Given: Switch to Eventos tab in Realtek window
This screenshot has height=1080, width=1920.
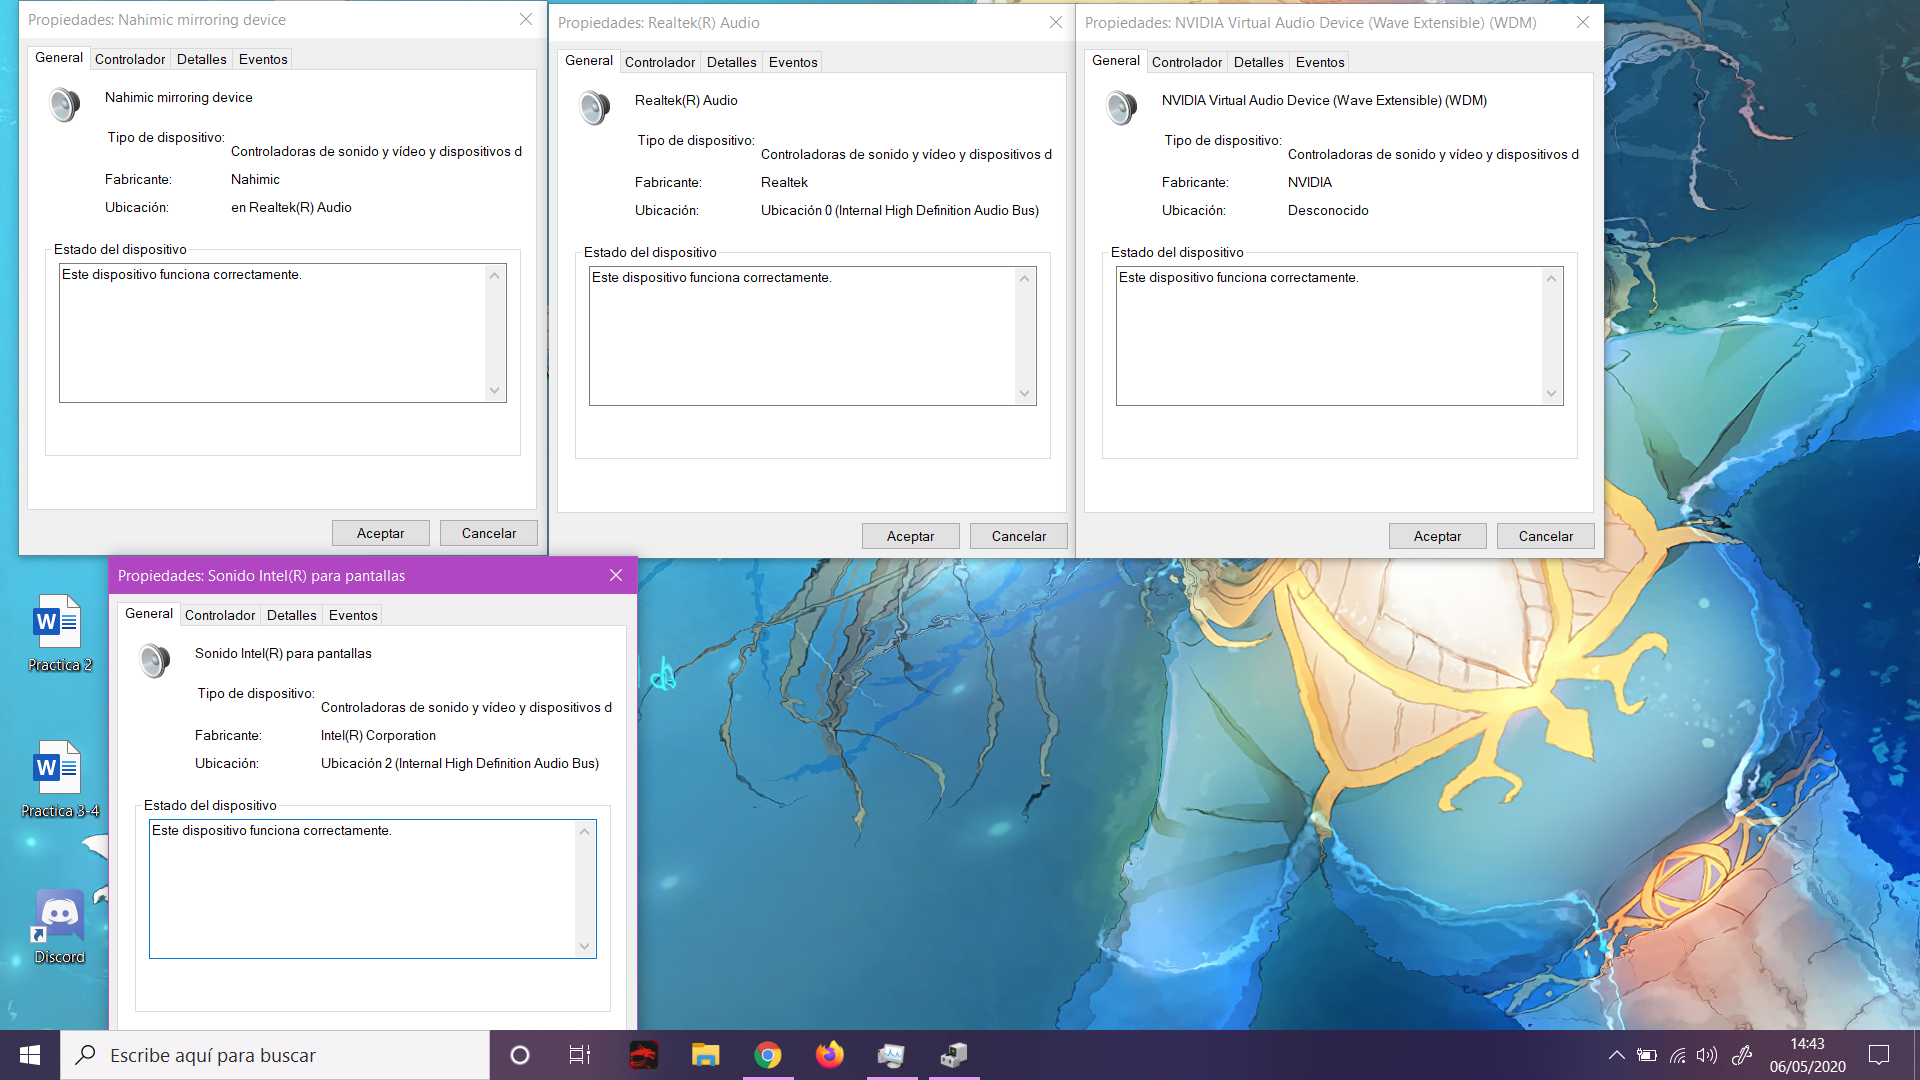Looking at the screenshot, I should click(x=793, y=62).
